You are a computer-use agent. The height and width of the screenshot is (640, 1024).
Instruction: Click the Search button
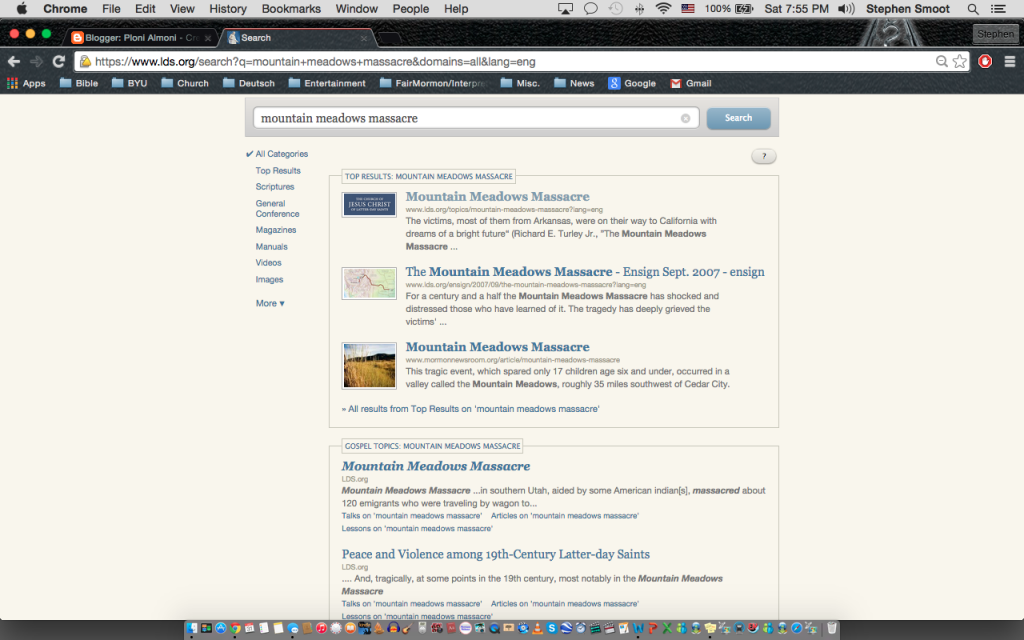pos(739,118)
